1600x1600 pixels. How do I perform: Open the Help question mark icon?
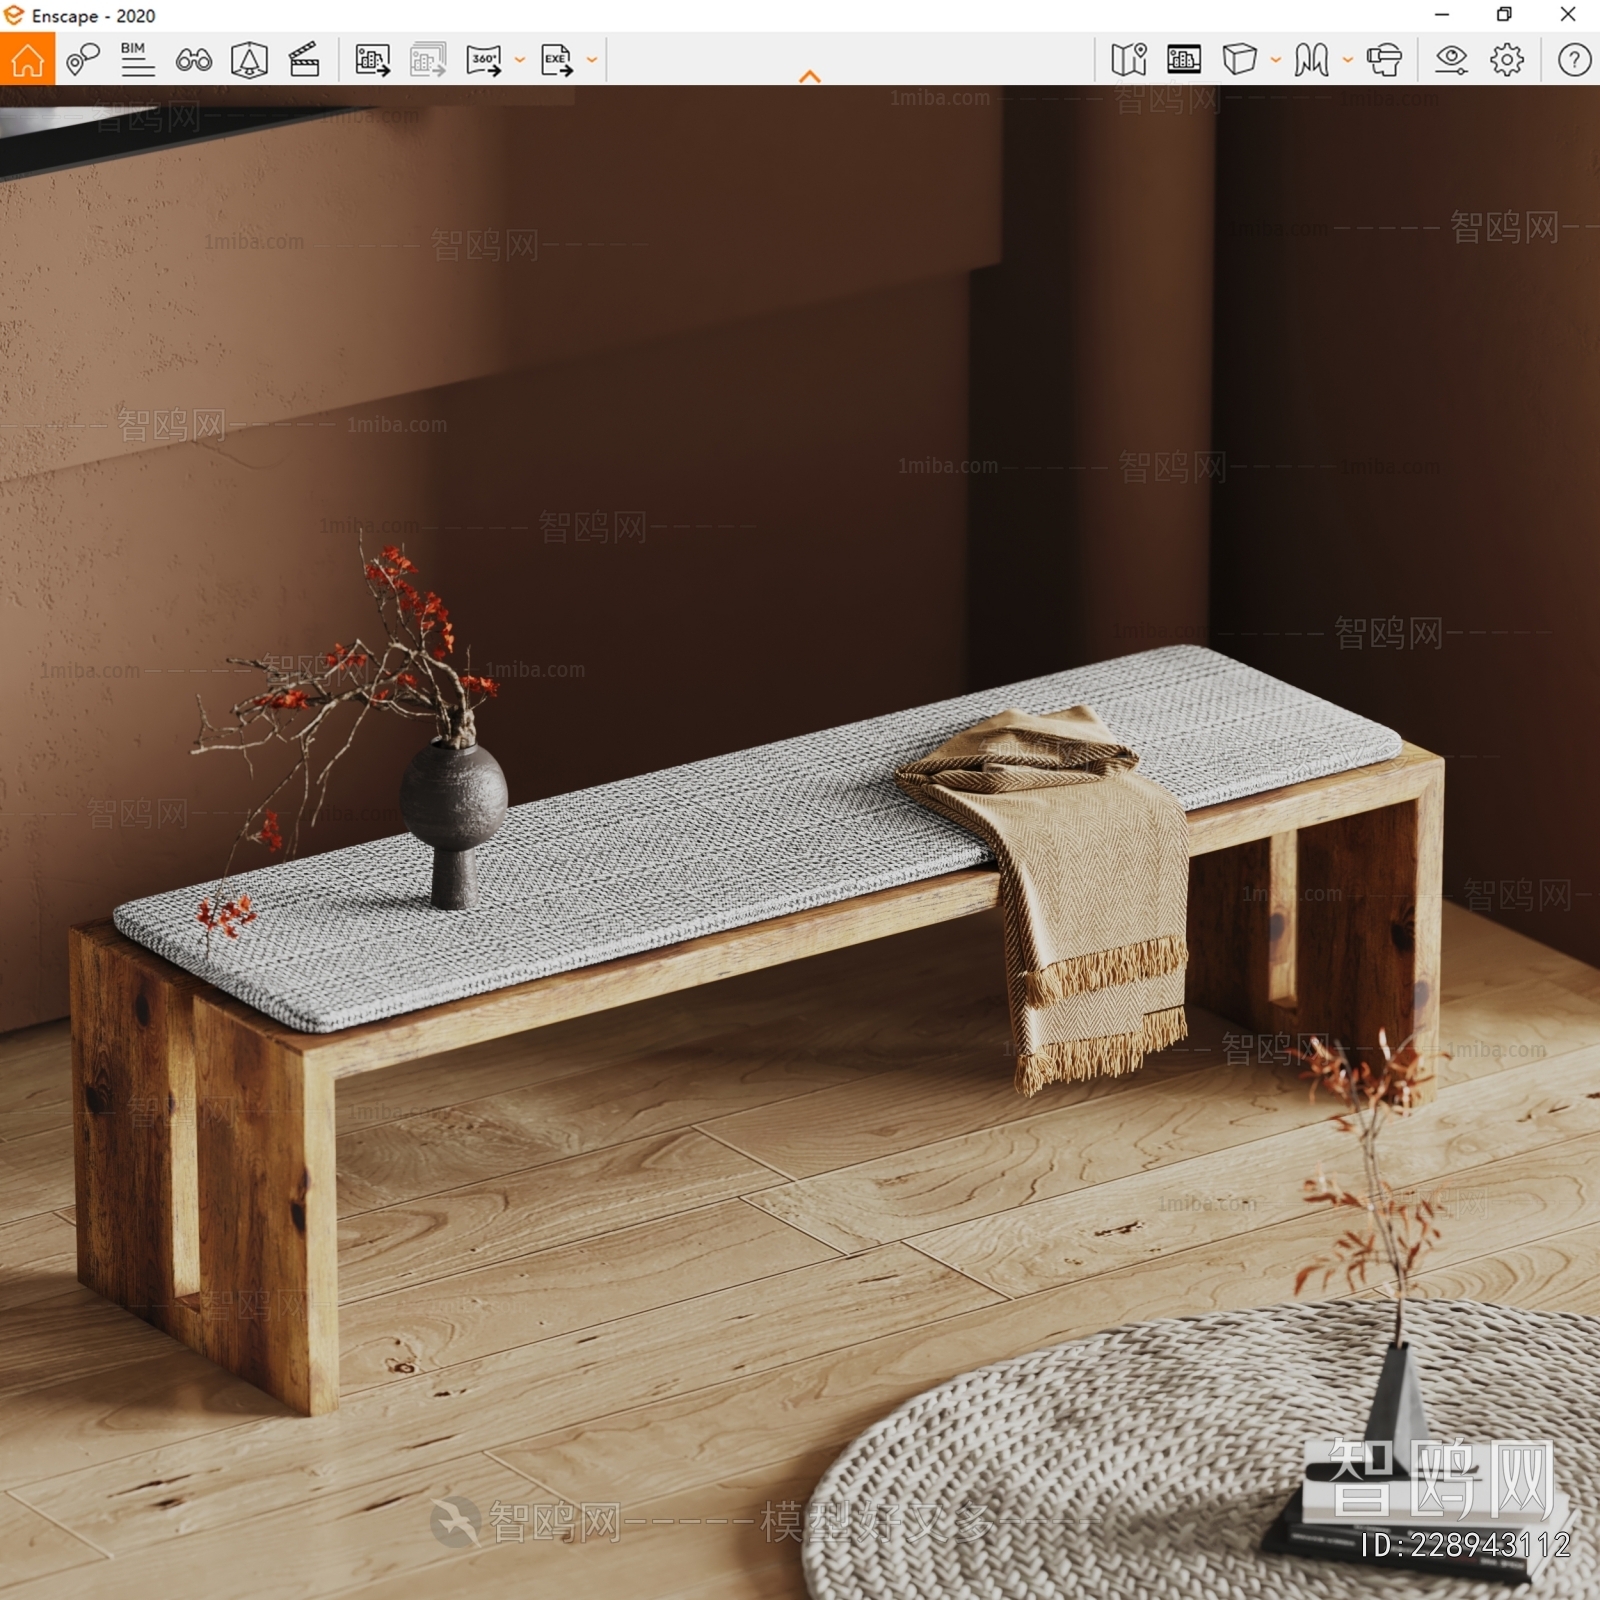tap(1574, 60)
